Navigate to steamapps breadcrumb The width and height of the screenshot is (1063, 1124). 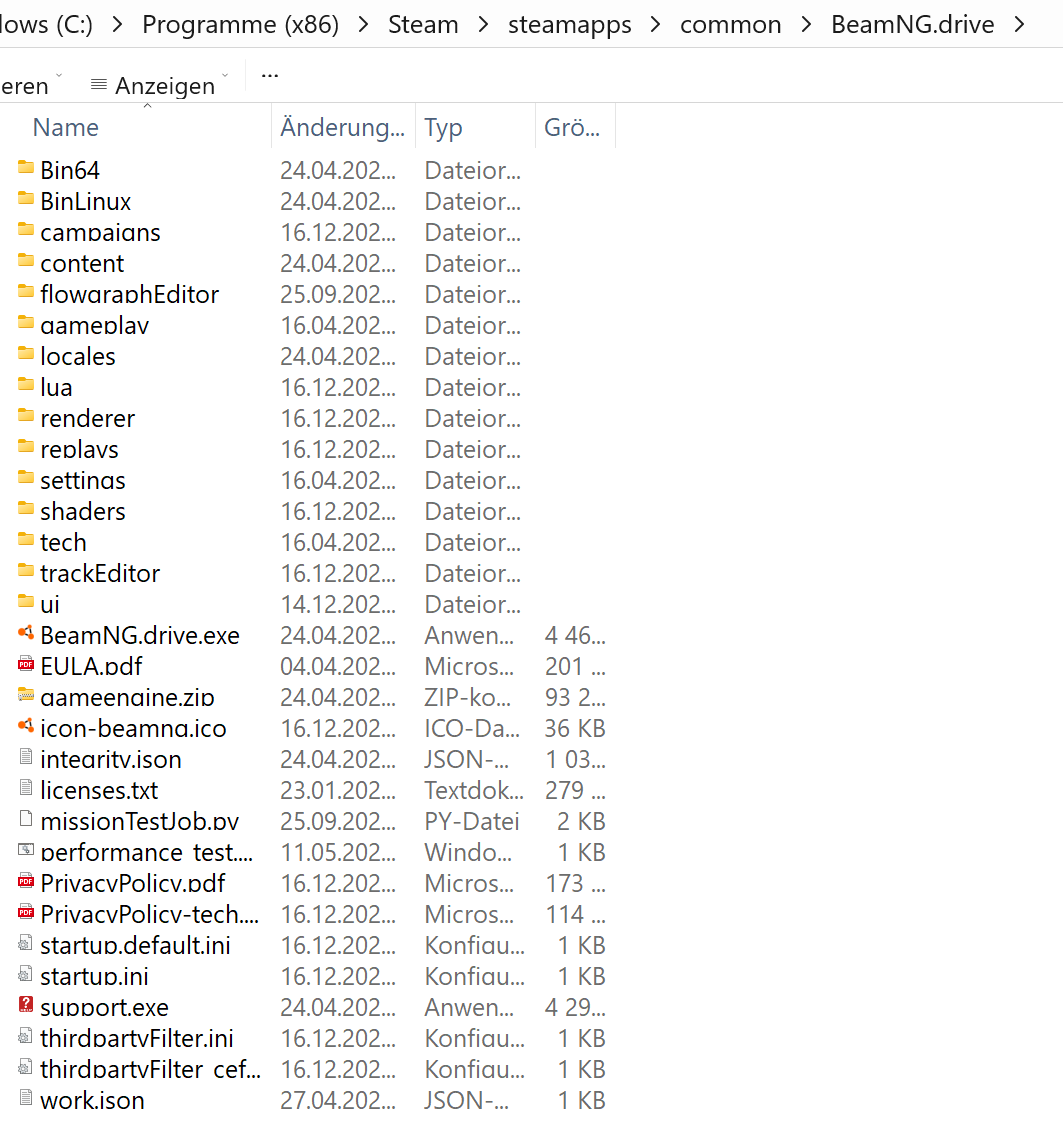click(x=570, y=26)
